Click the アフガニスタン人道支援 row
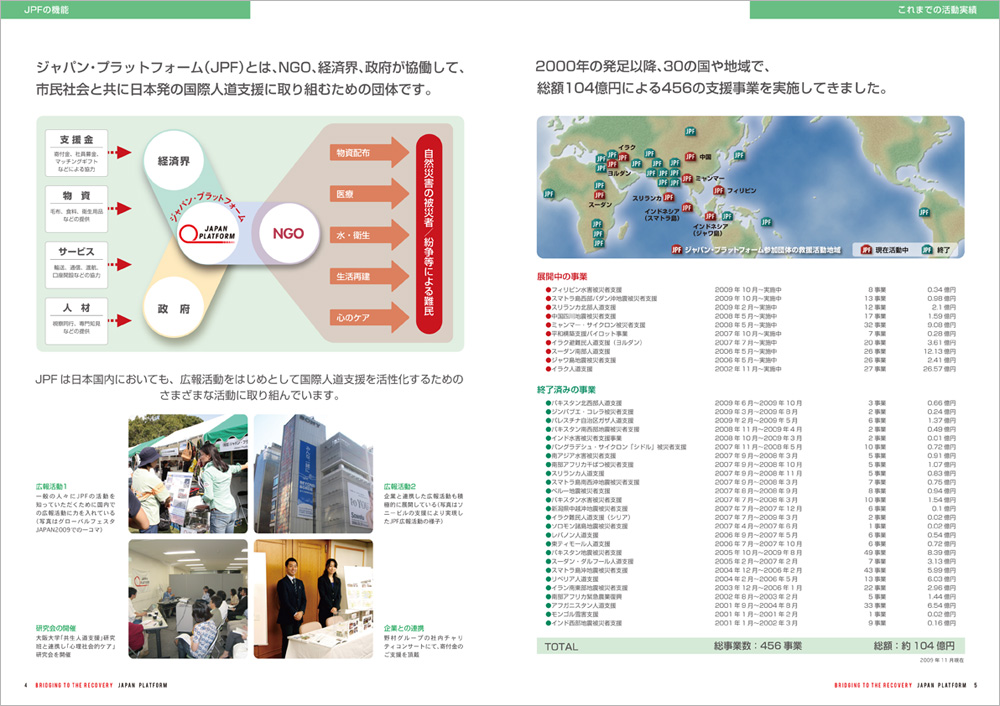1000x706 pixels. tap(751, 605)
